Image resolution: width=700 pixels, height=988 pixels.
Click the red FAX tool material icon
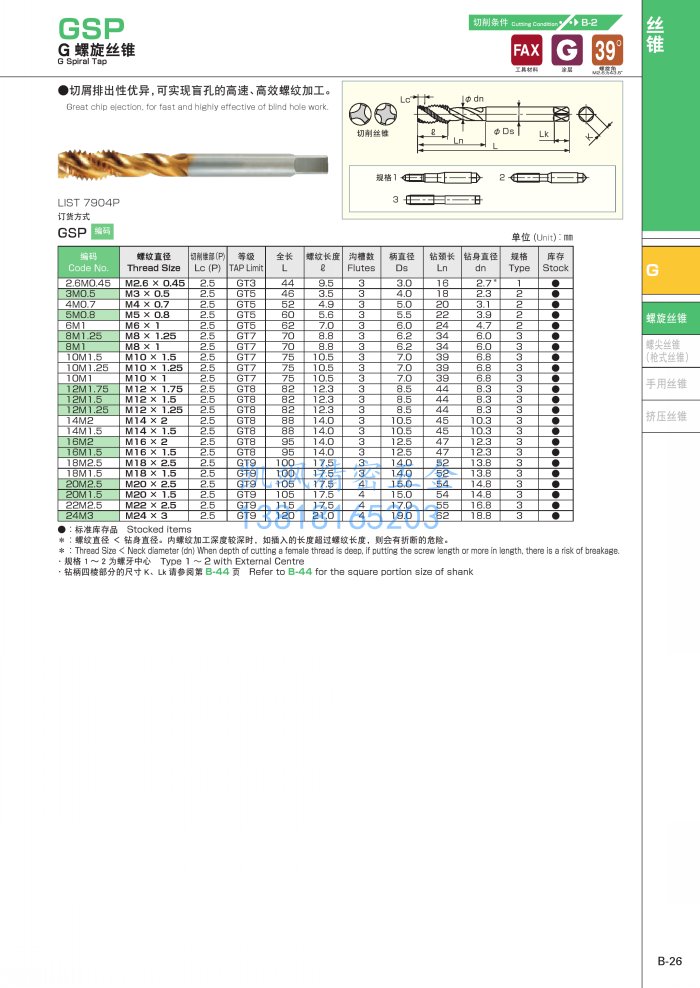(526, 50)
